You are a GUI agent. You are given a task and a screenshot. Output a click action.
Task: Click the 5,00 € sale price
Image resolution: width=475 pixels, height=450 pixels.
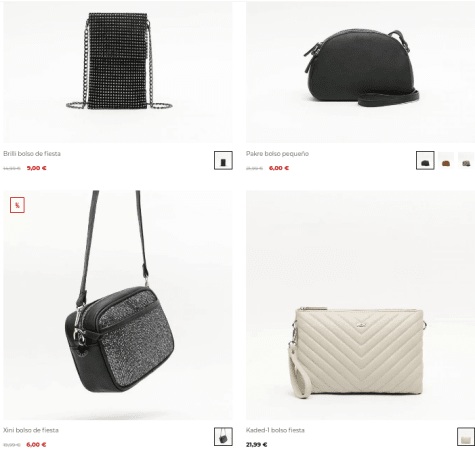click(x=37, y=168)
